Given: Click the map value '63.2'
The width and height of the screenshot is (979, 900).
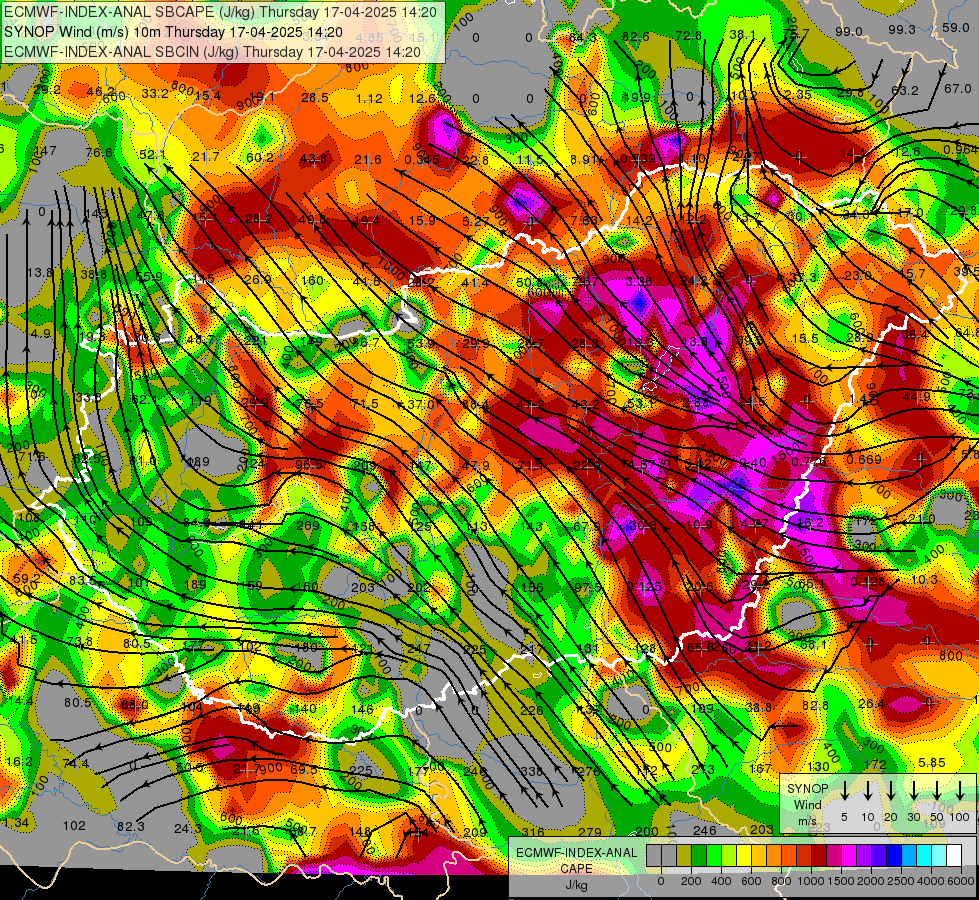Looking at the screenshot, I should [x=905, y=91].
